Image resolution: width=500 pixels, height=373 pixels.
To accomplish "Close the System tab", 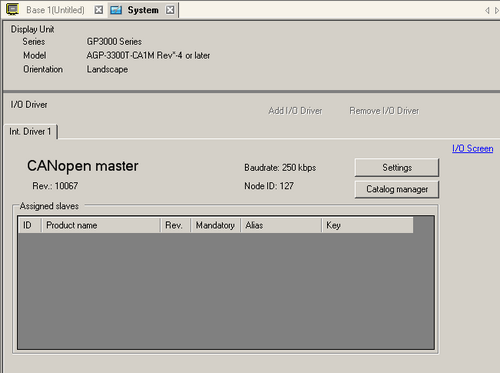I will pos(170,10).
